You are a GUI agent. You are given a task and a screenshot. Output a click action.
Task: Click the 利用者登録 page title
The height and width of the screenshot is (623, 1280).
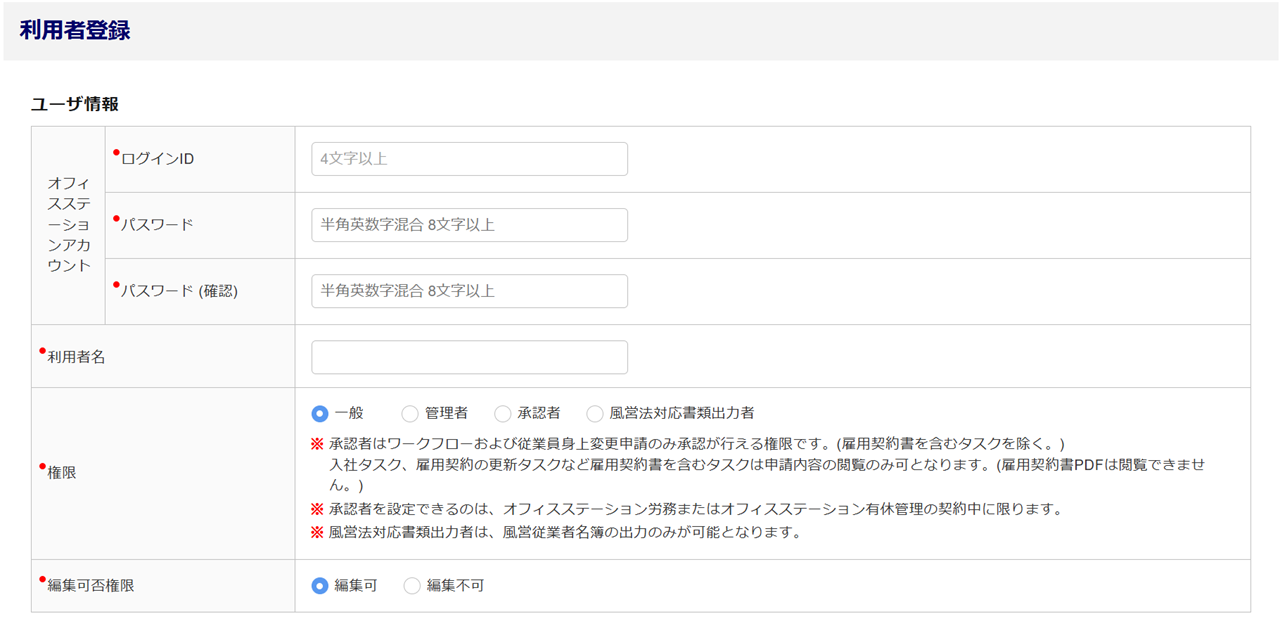(75, 30)
